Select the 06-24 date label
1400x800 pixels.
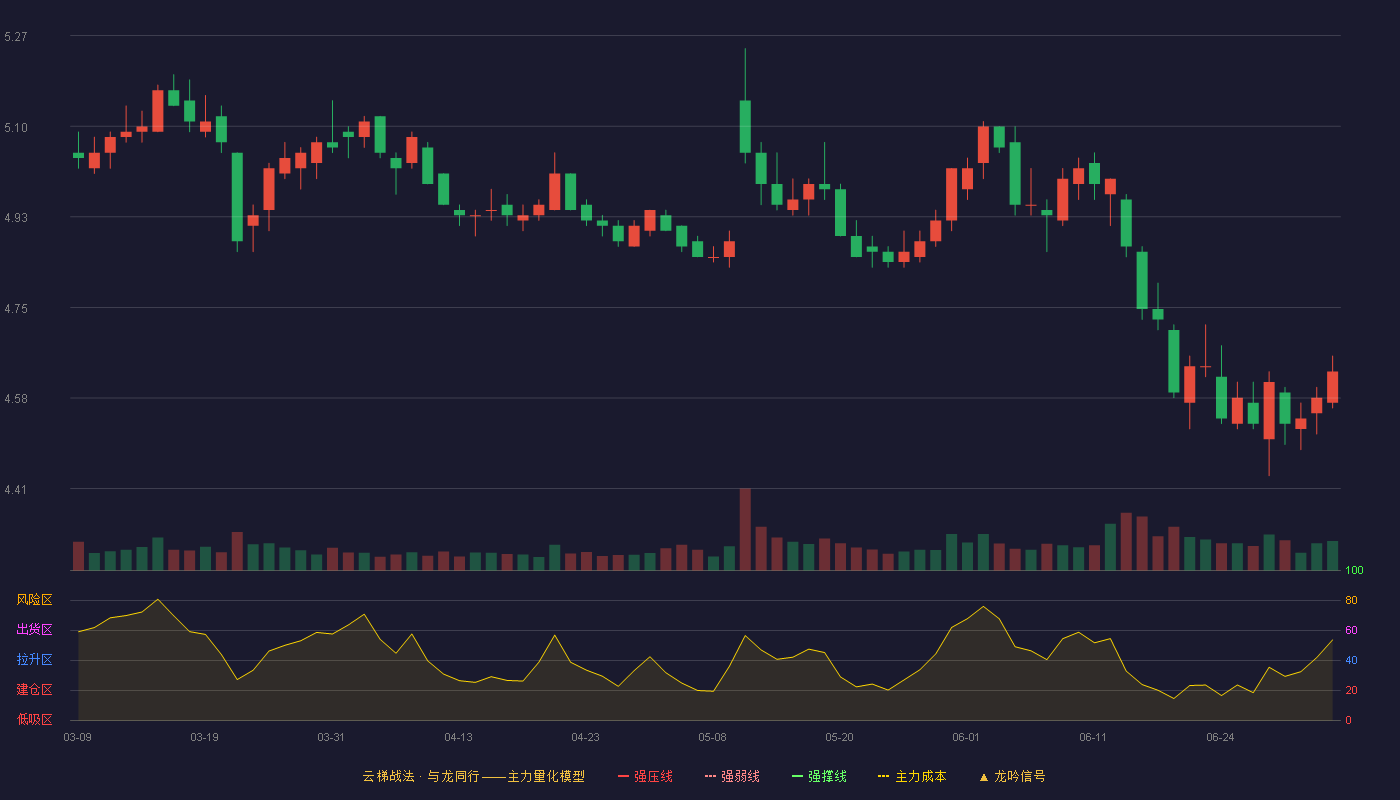[1221, 737]
